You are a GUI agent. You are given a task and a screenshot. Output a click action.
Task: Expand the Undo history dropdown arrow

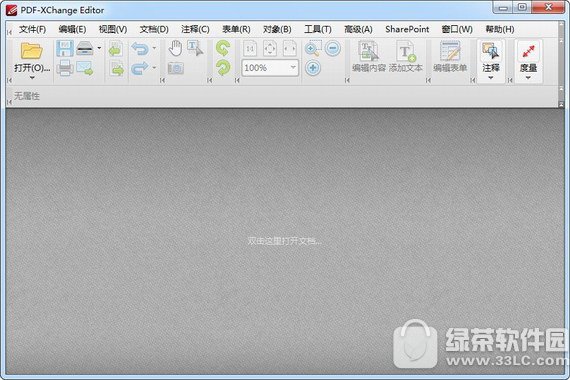point(154,48)
